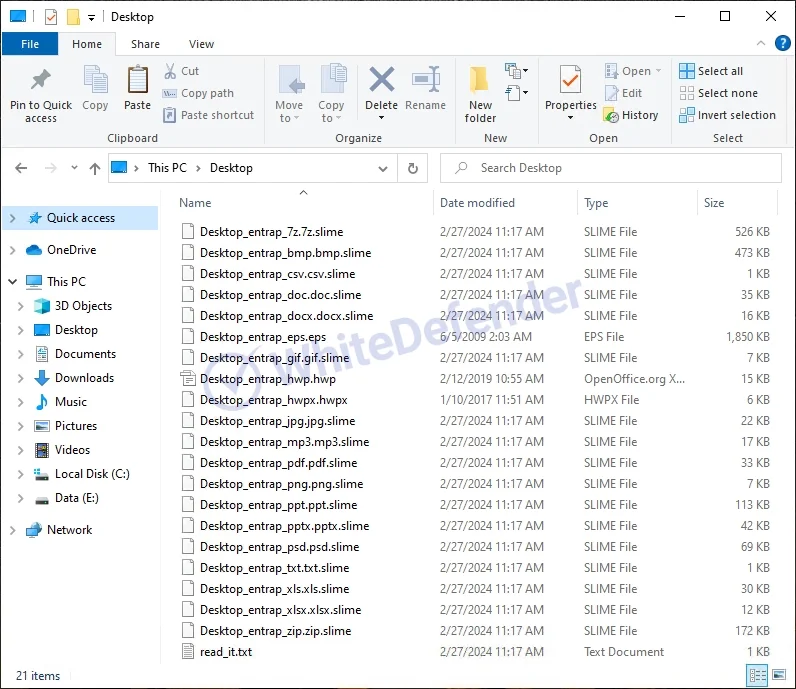Viewport: 796px width, 689px height.
Task: Switch to large icons view toggle
Action: [x=778, y=676]
